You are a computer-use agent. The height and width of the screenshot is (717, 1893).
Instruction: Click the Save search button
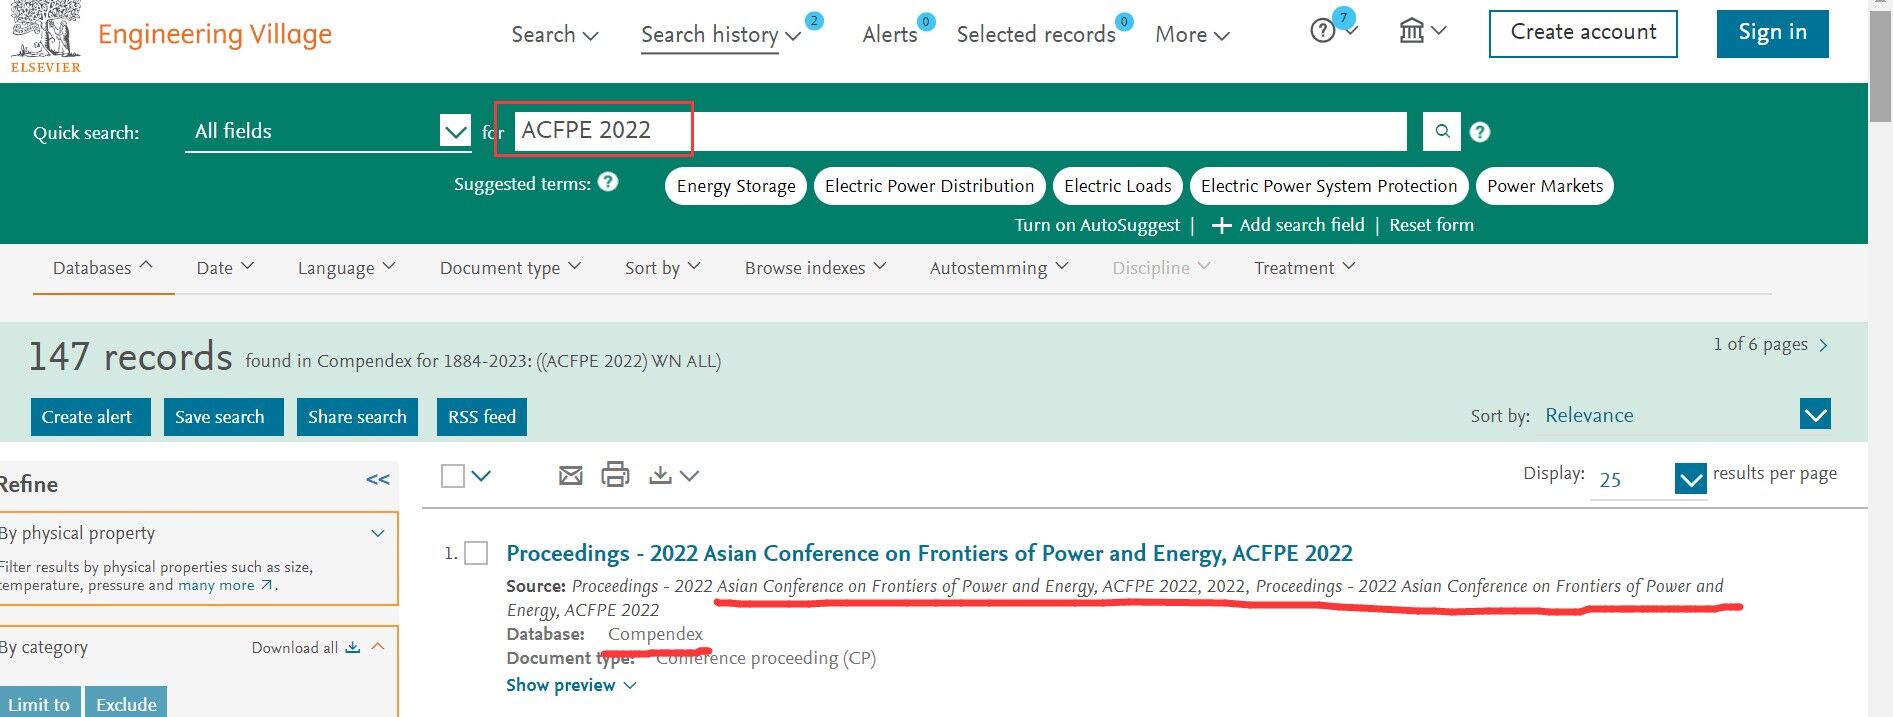tap(223, 417)
